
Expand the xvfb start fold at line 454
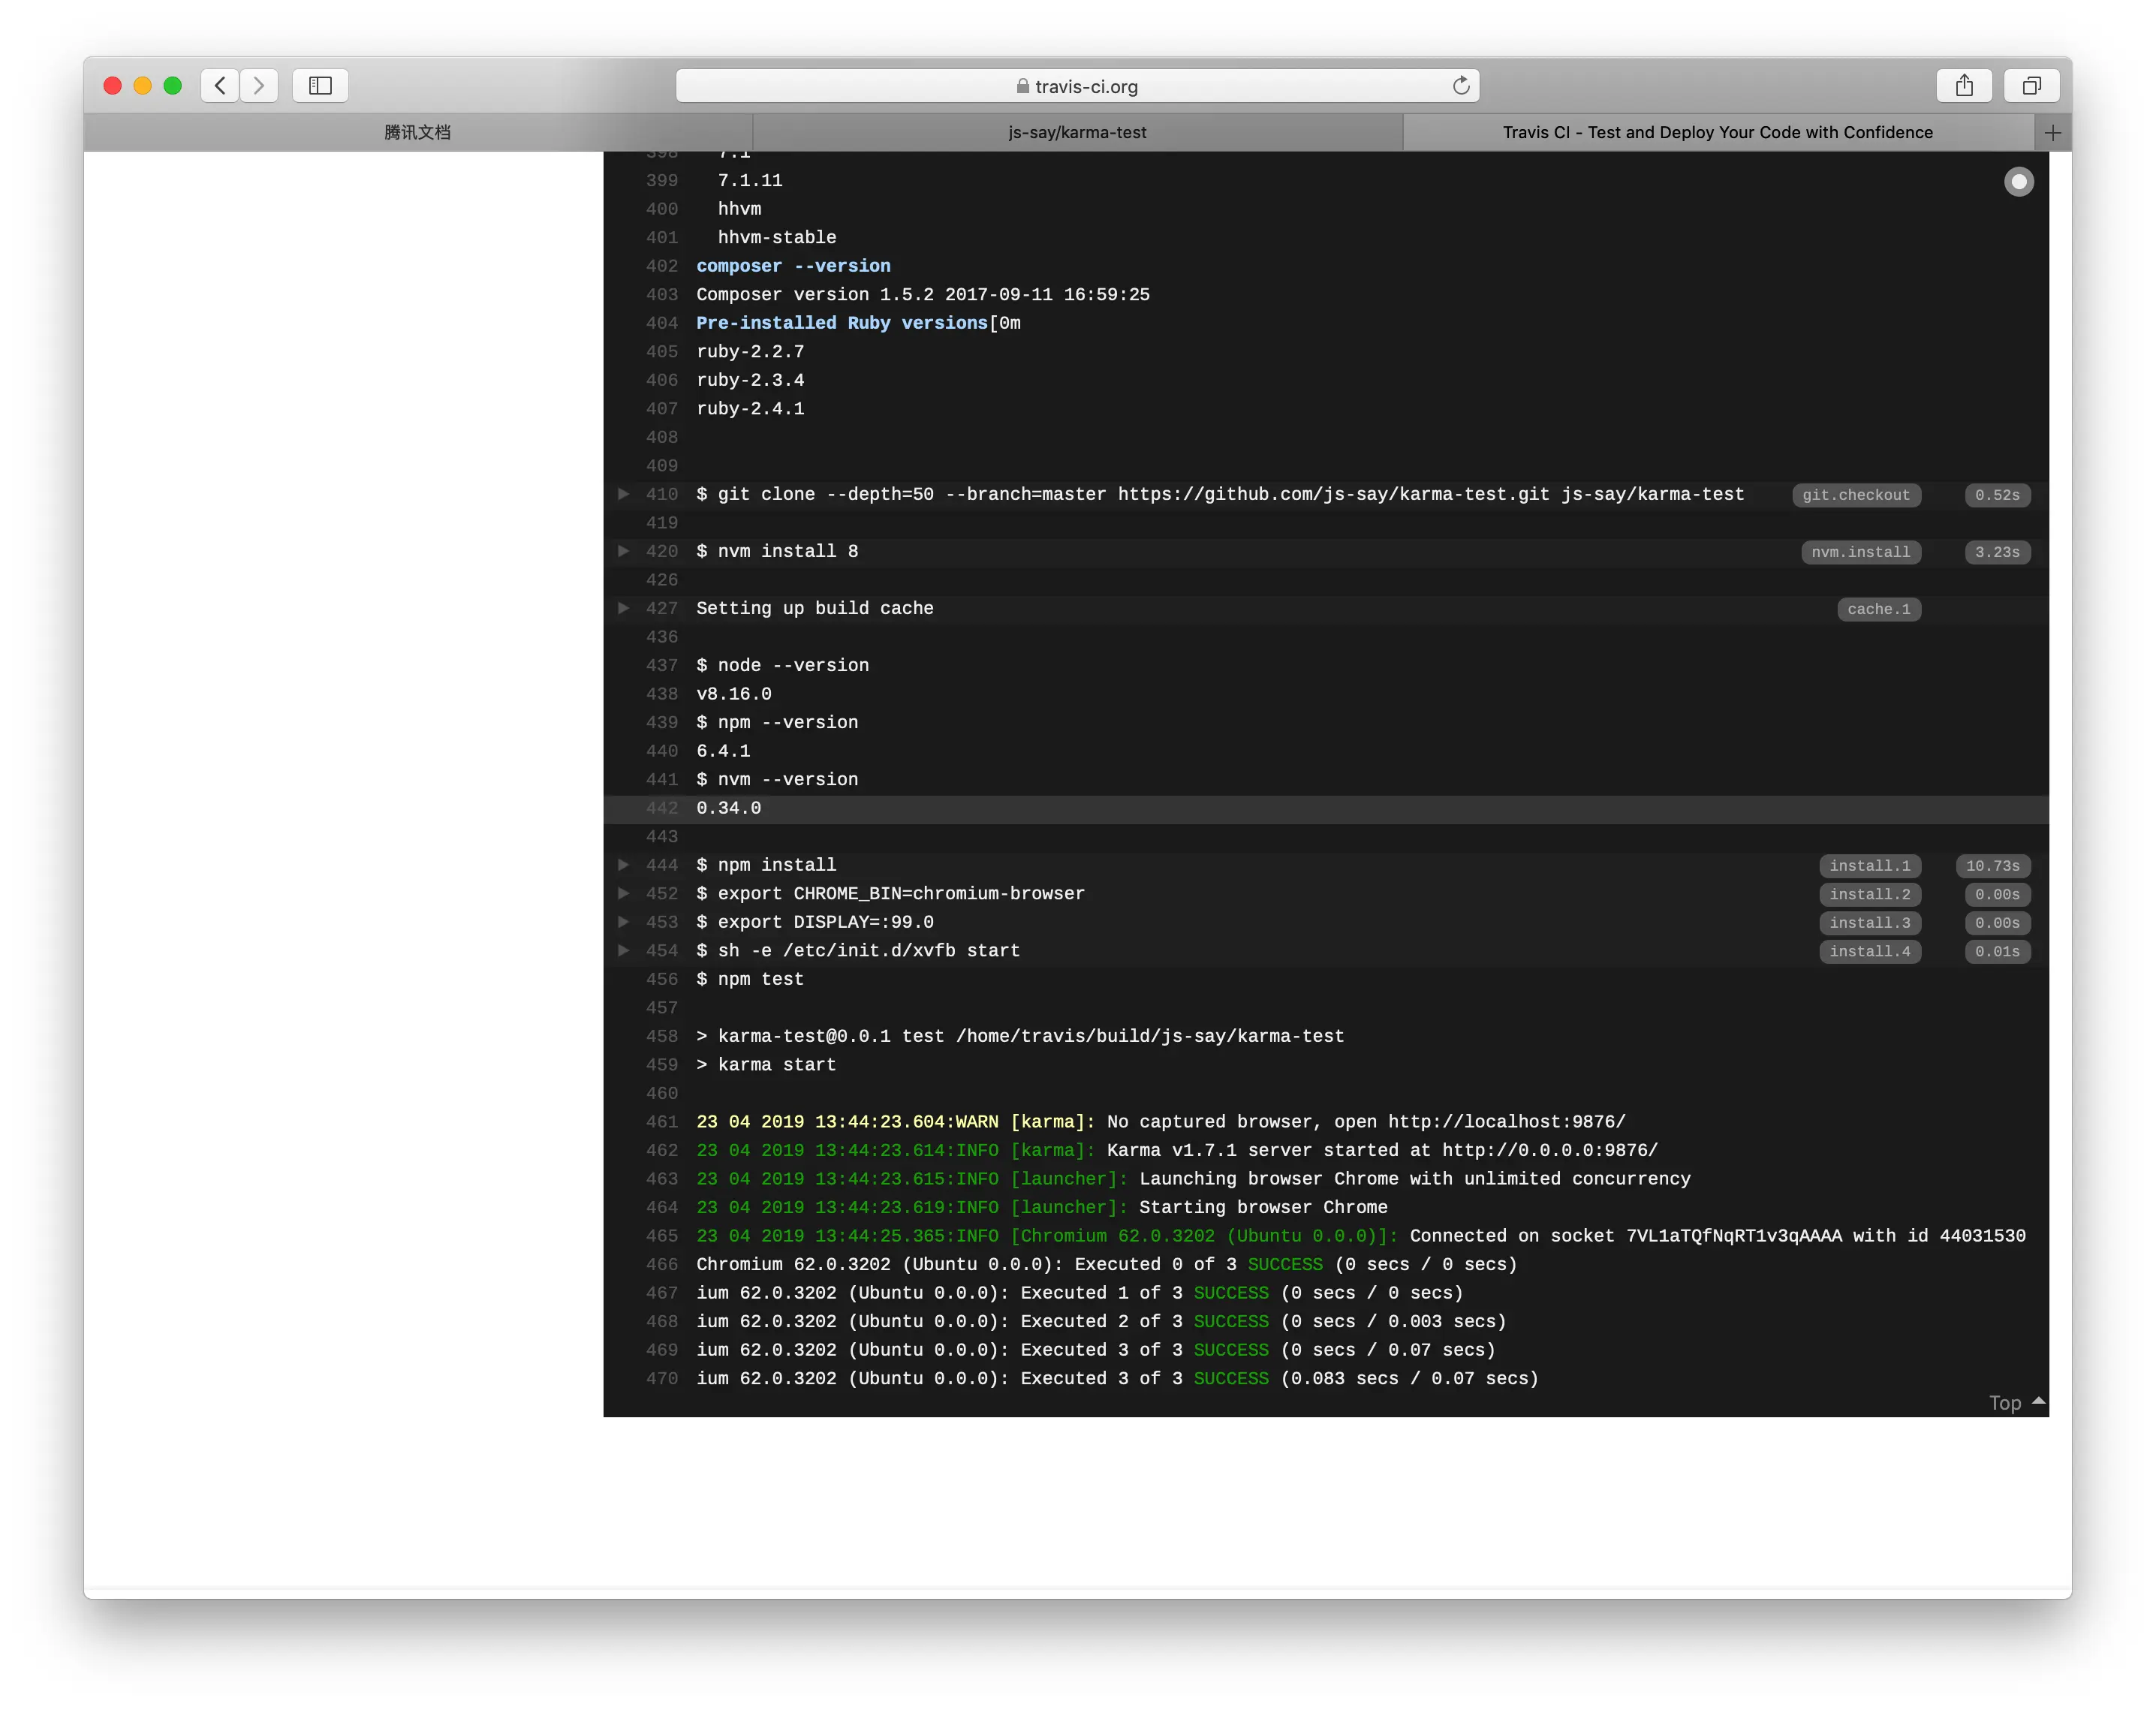623,950
